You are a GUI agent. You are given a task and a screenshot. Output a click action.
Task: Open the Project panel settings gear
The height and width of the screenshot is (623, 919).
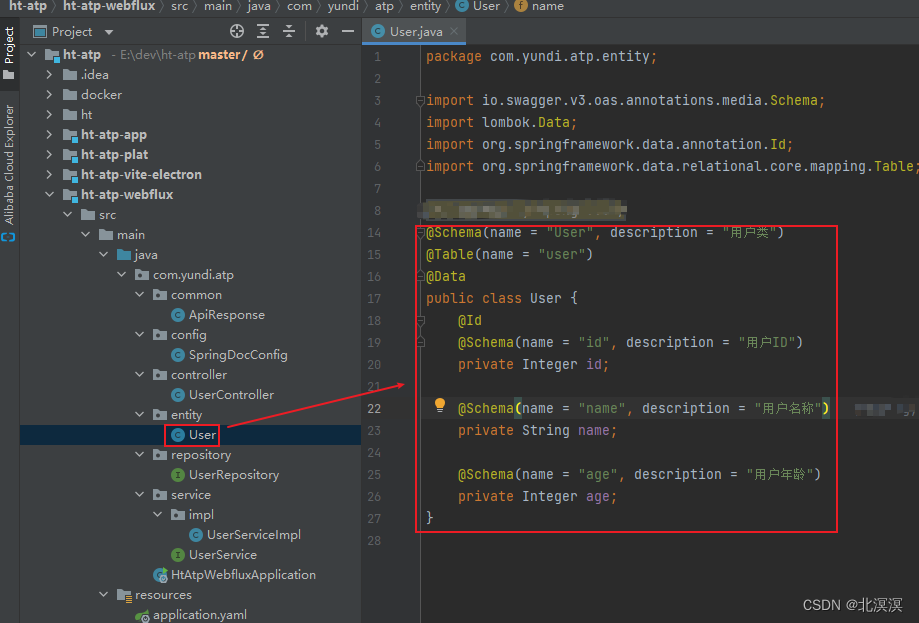(x=321, y=31)
